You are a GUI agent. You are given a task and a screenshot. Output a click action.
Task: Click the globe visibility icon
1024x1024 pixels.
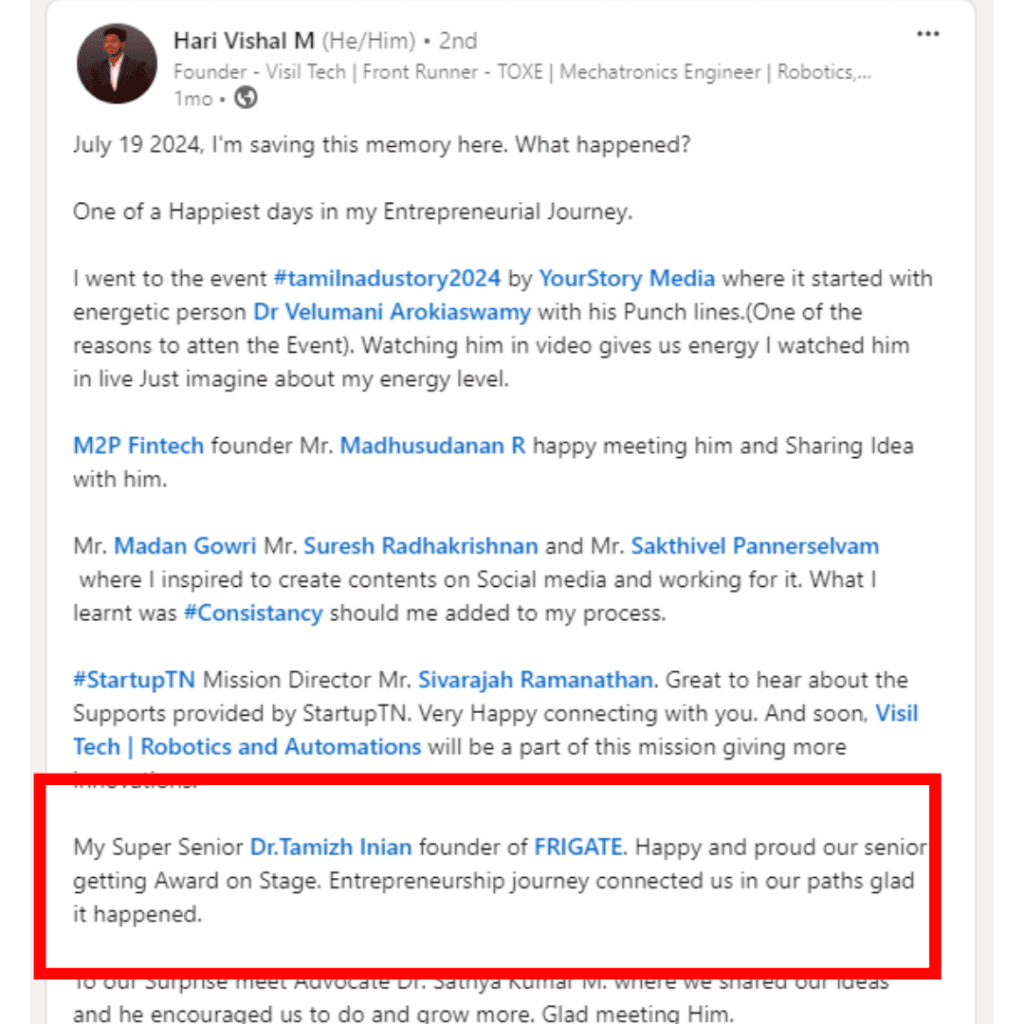point(246,98)
